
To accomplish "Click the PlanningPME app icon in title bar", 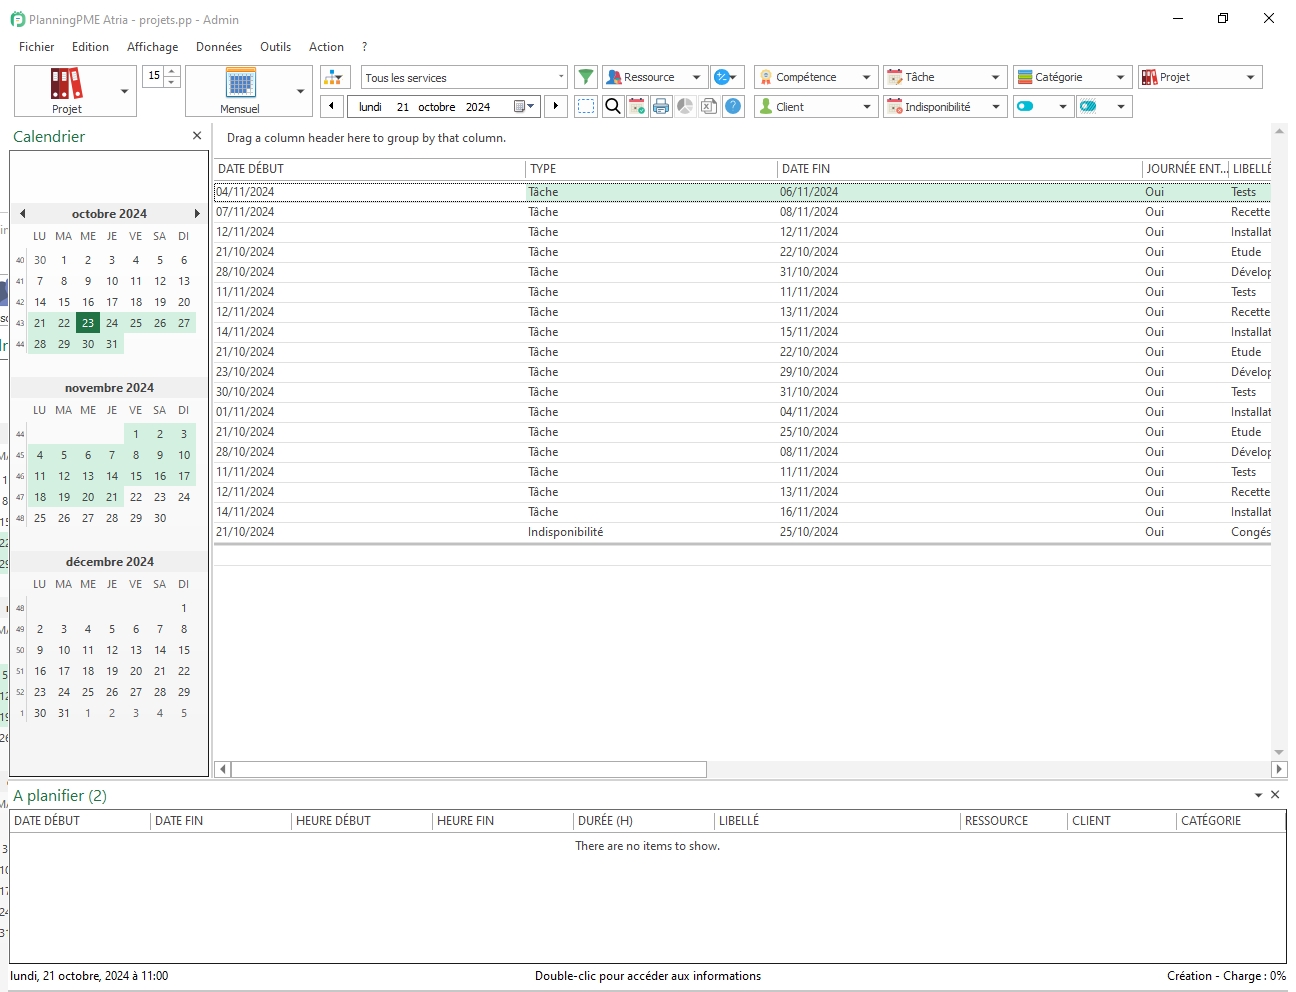I will click(x=17, y=19).
